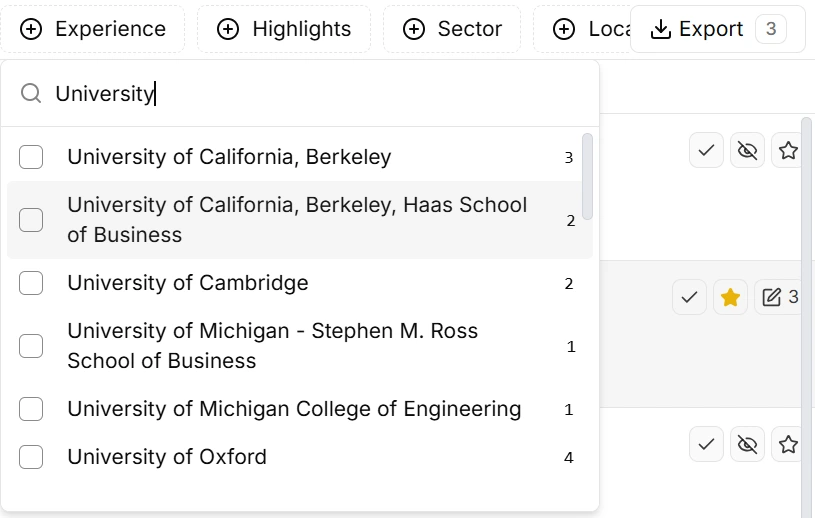Tick the University of Cambridge checkbox

[31, 283]
